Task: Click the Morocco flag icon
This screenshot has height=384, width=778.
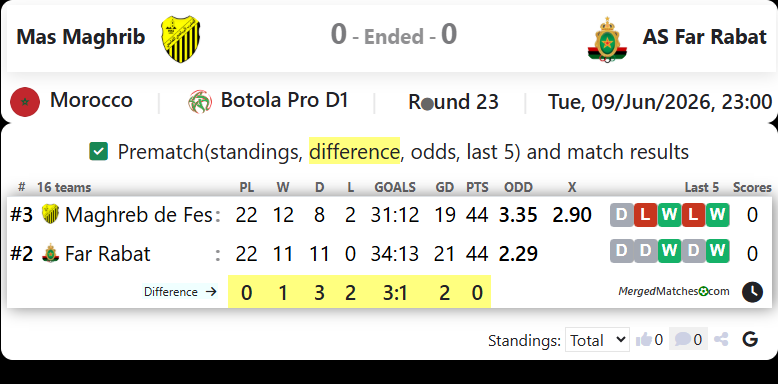Action: [x=25, y=102]
